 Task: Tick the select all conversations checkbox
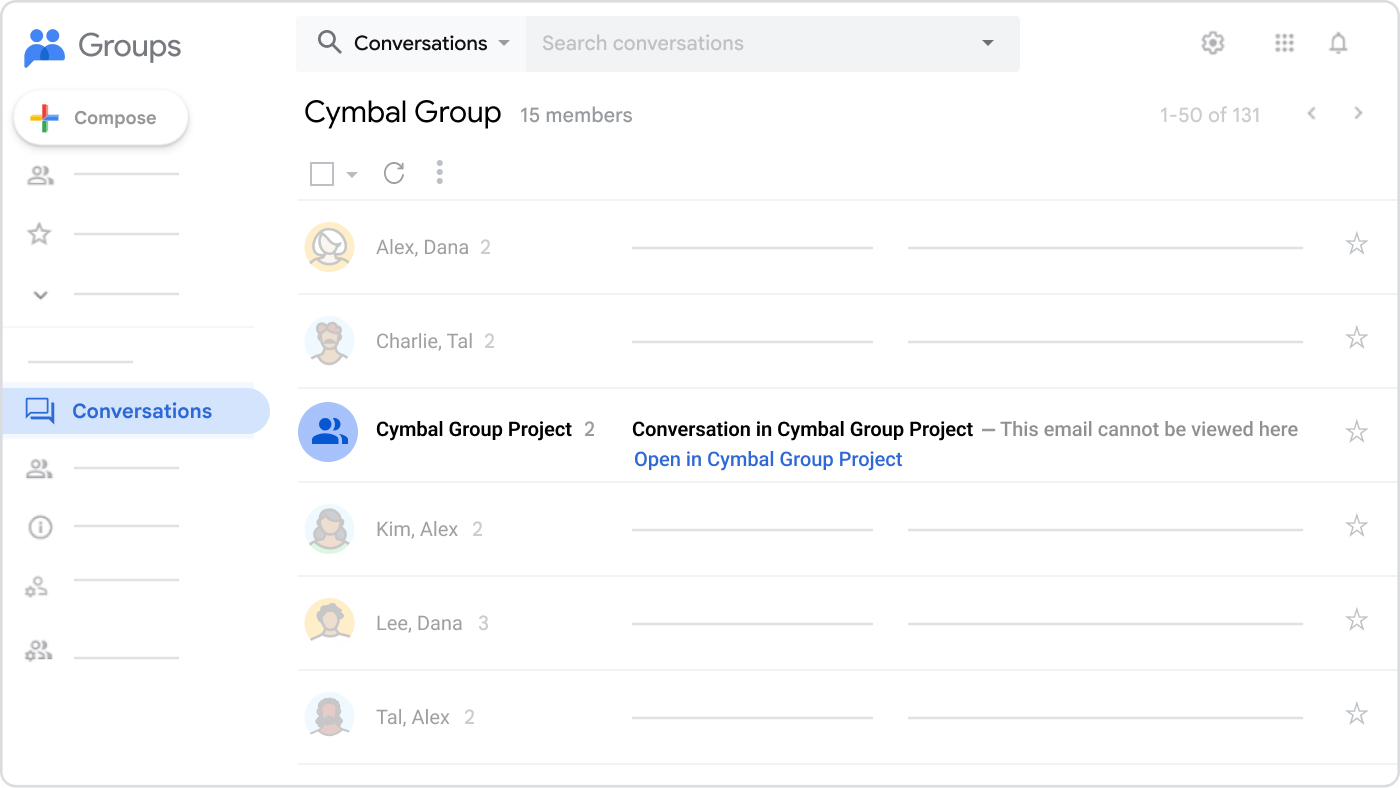click(322, 174)
